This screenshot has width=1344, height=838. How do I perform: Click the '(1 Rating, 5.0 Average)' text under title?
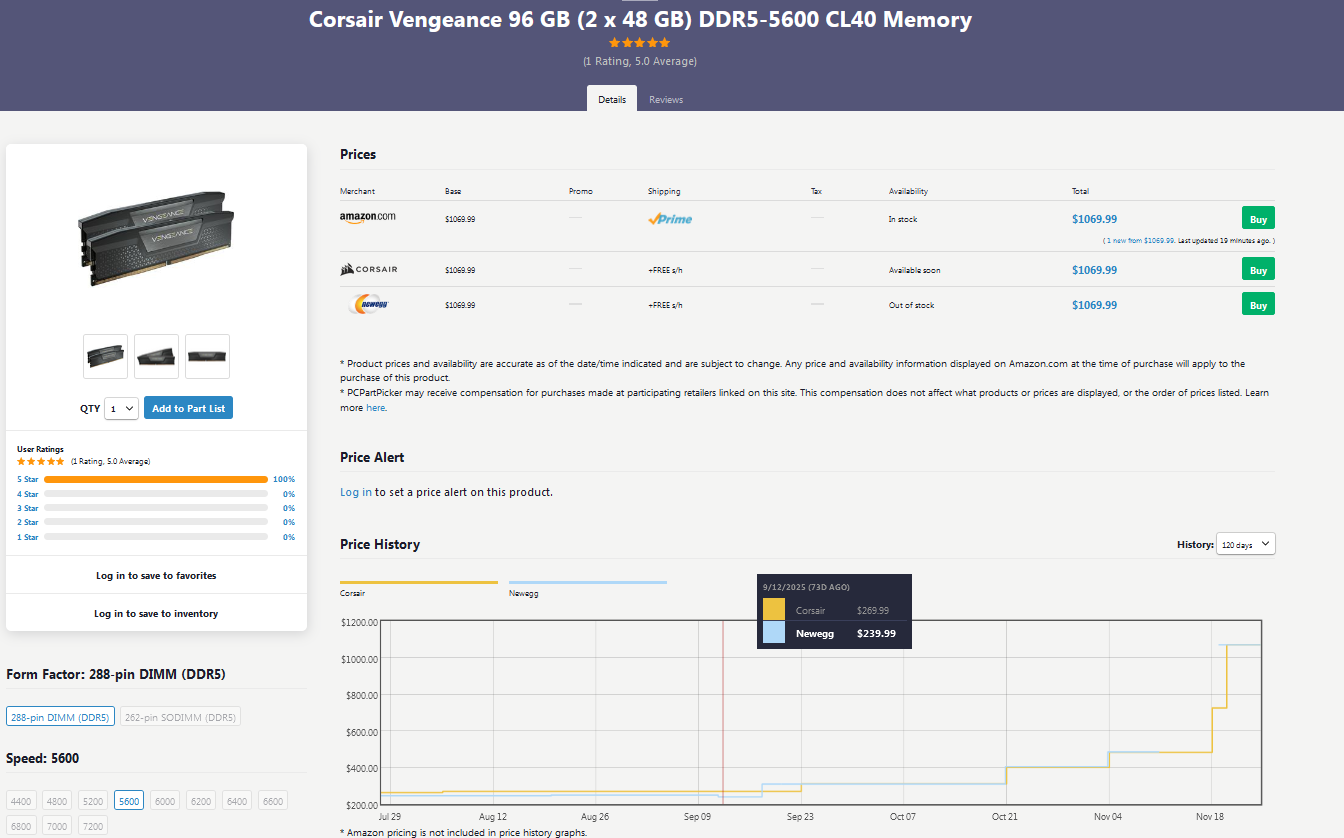coord(640,61)
